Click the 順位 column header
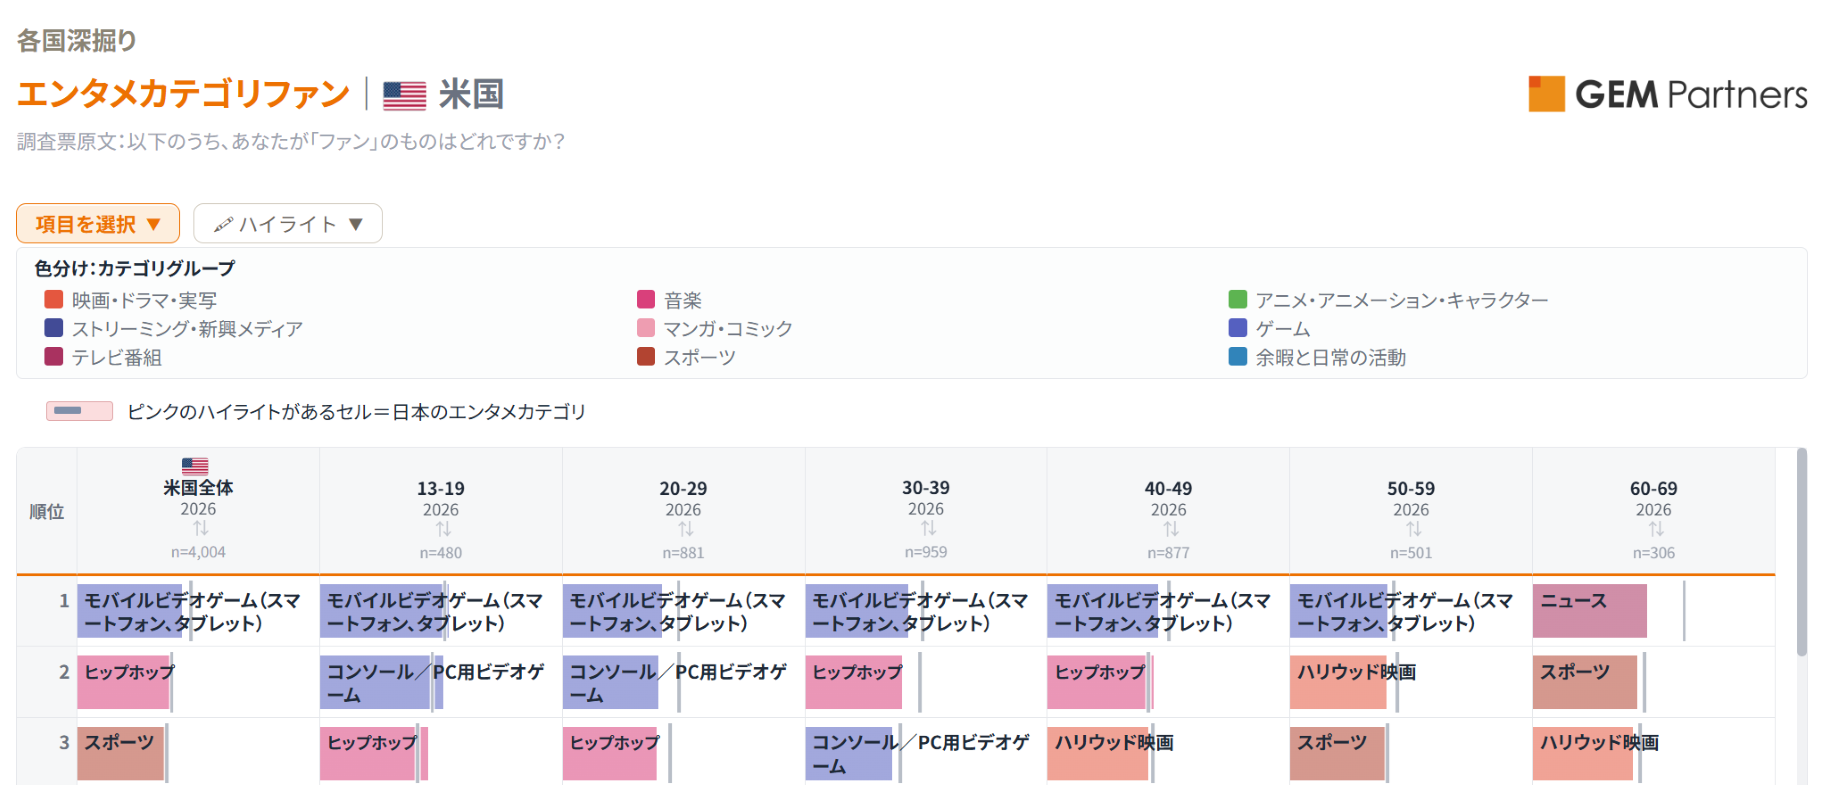1840x800 pixels. click(x=47, y=512)
